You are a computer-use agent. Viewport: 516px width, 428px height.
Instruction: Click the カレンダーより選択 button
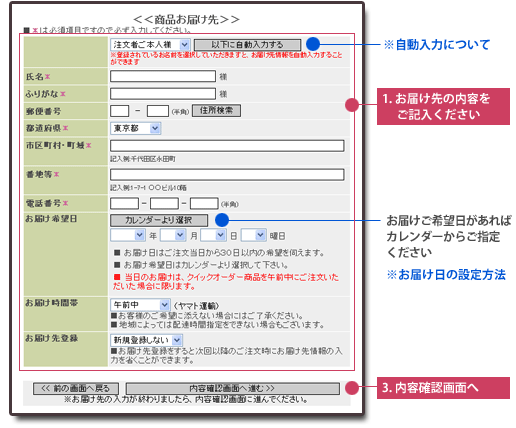pos(159,220)
